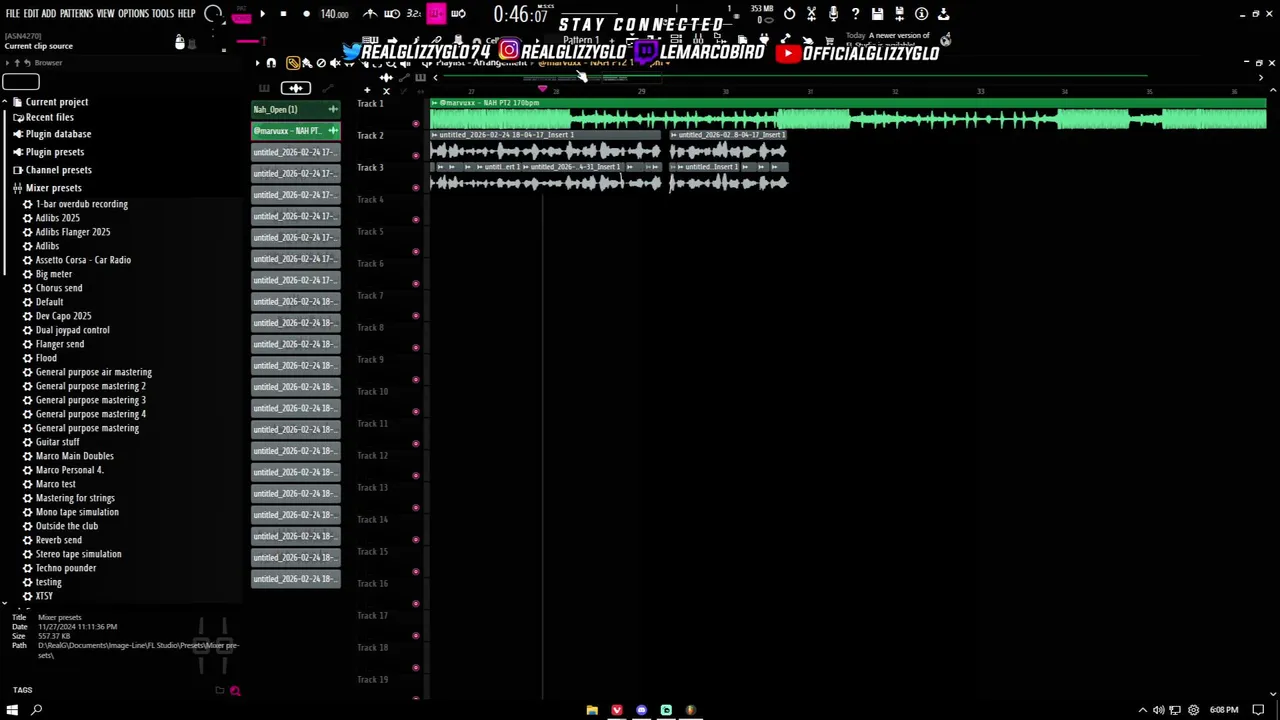Open the FILE menu
This screenshot has height=720, width=1280.
tap(13, 14)
